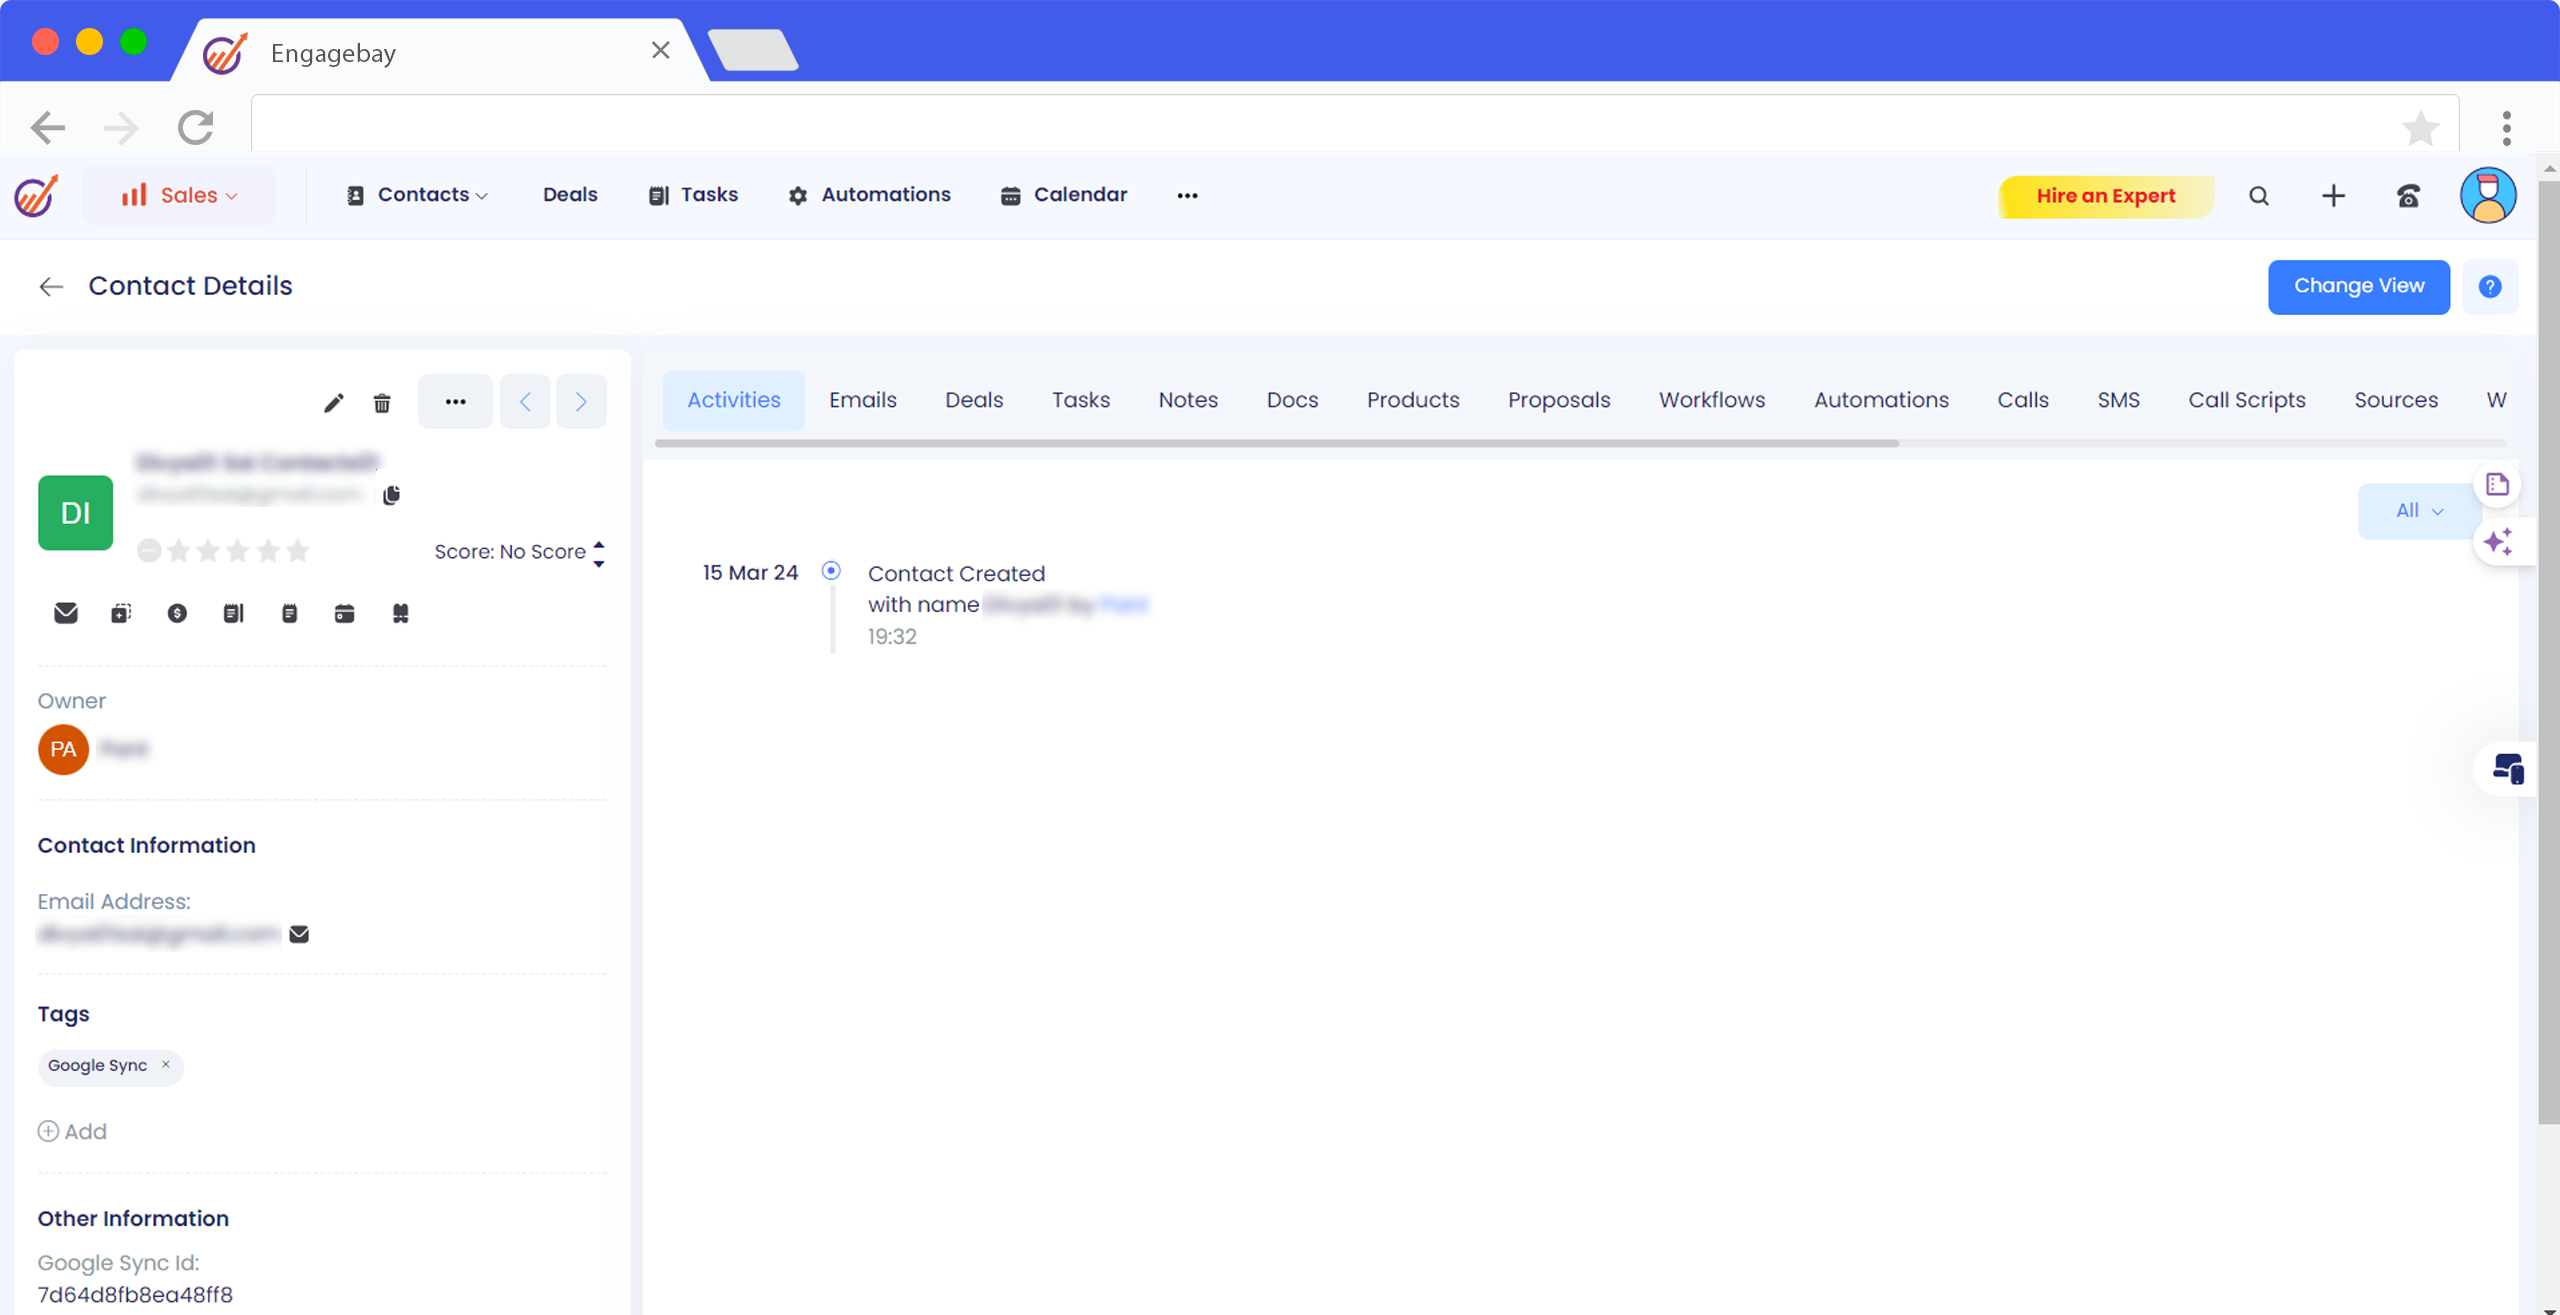Copy the contact email with the copy icon
The image size is (2560, 1315).
391,495
